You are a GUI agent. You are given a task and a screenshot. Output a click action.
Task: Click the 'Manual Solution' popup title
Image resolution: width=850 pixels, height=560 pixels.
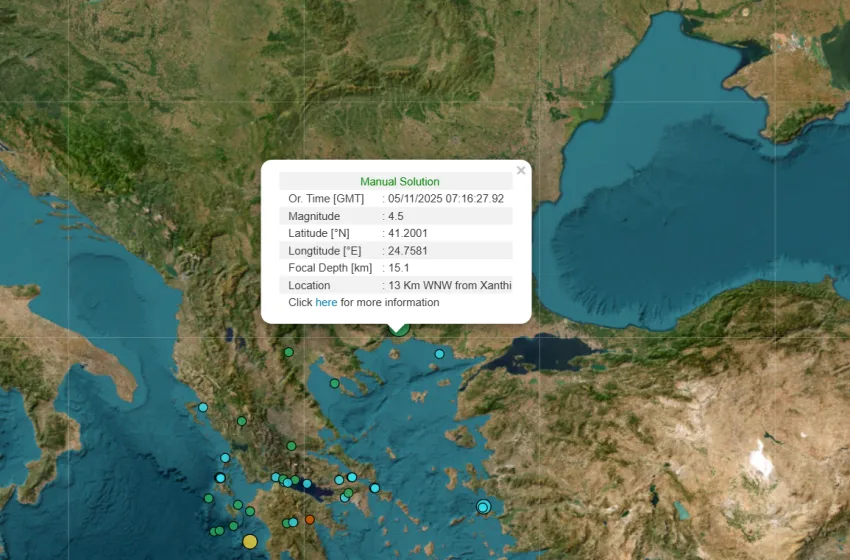pos(399,181)
